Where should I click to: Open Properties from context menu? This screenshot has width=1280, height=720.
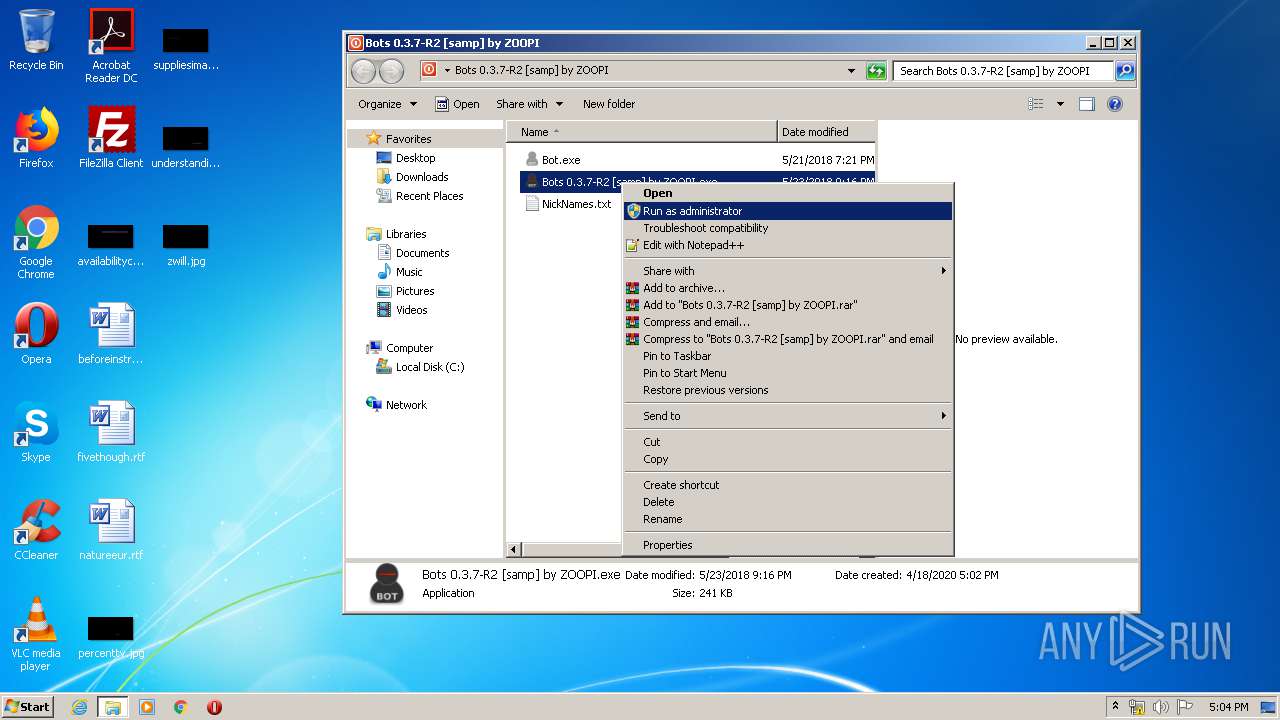coord(787,545)
